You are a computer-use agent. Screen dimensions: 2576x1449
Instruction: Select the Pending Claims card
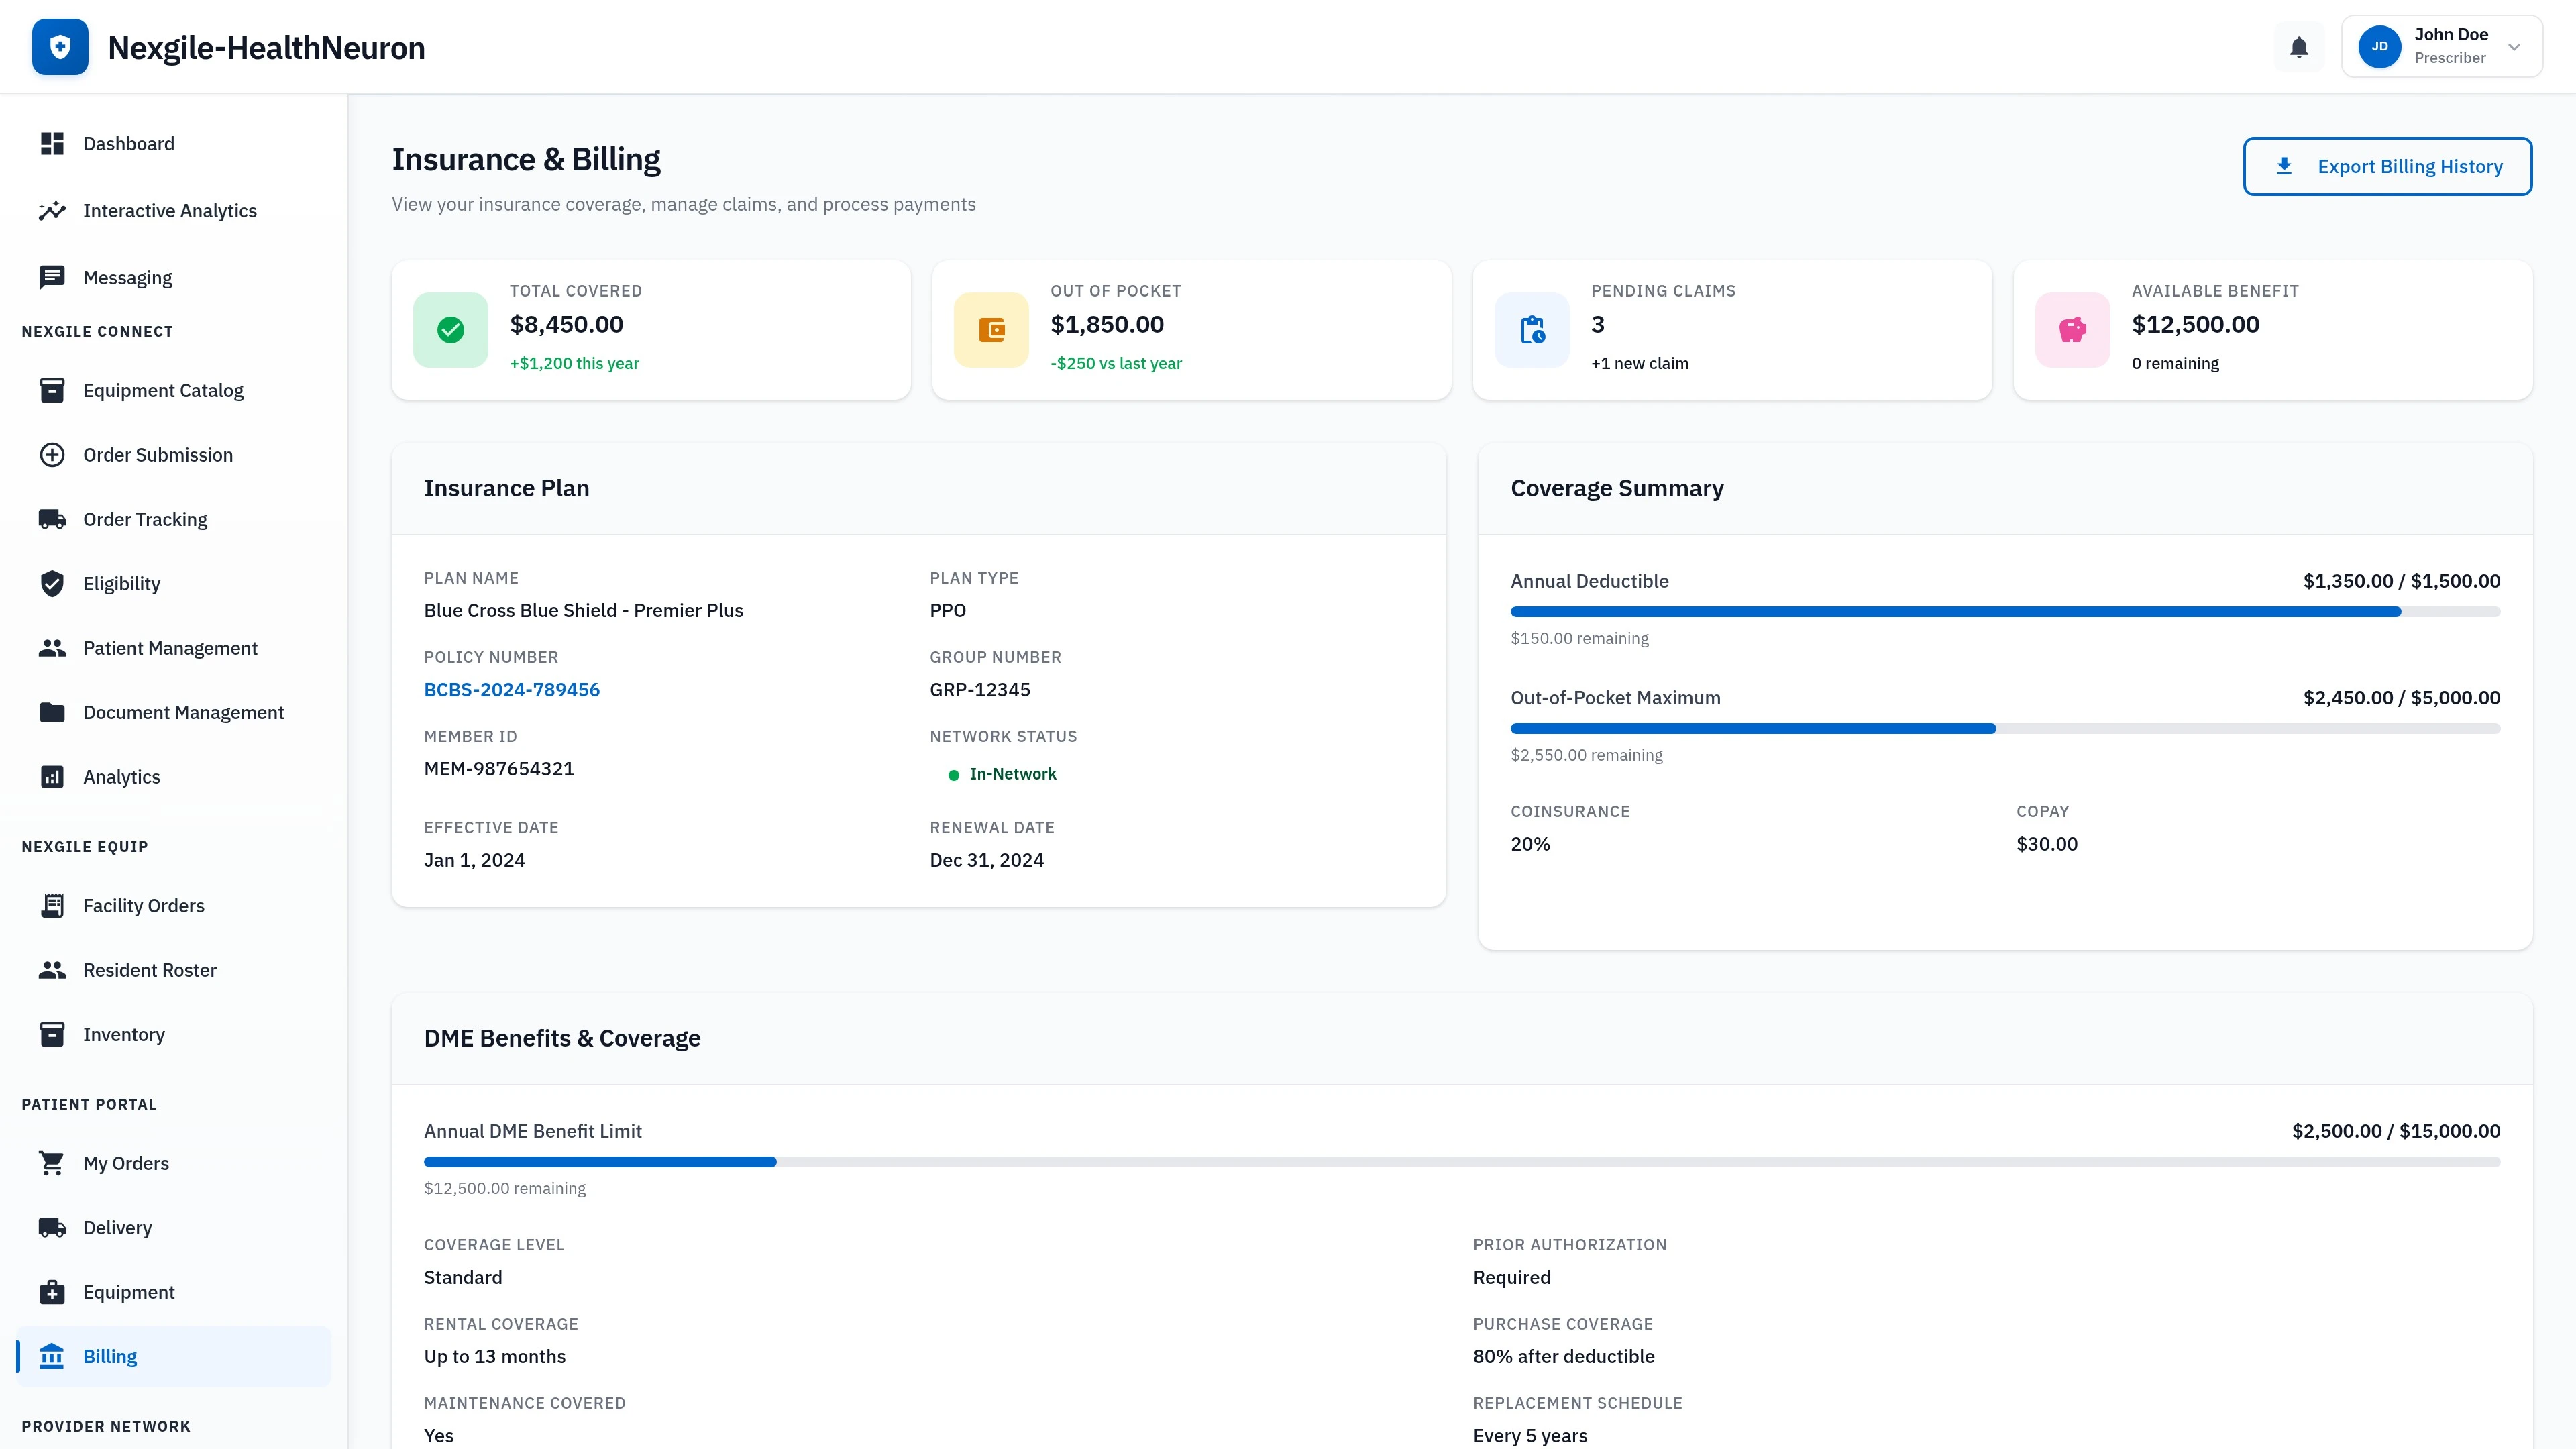click(1732, 329)
